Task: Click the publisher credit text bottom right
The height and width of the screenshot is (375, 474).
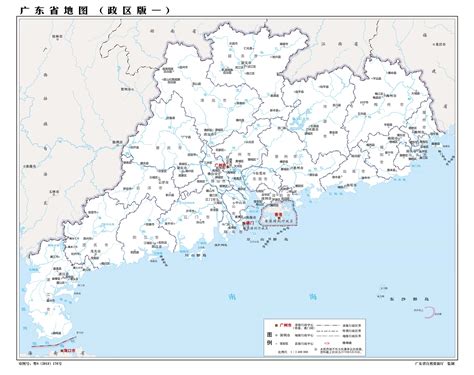Action: (x=434, y=363)
